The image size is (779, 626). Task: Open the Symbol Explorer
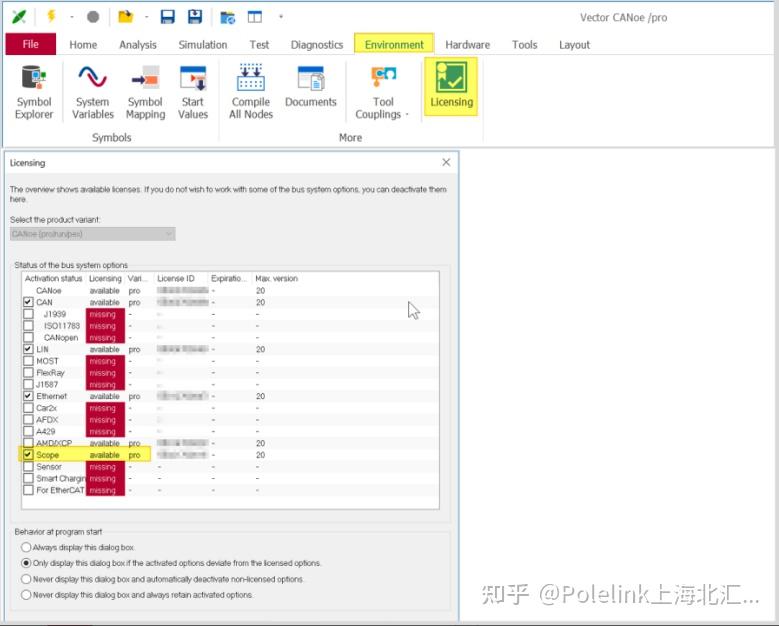[x=34, y=92]
